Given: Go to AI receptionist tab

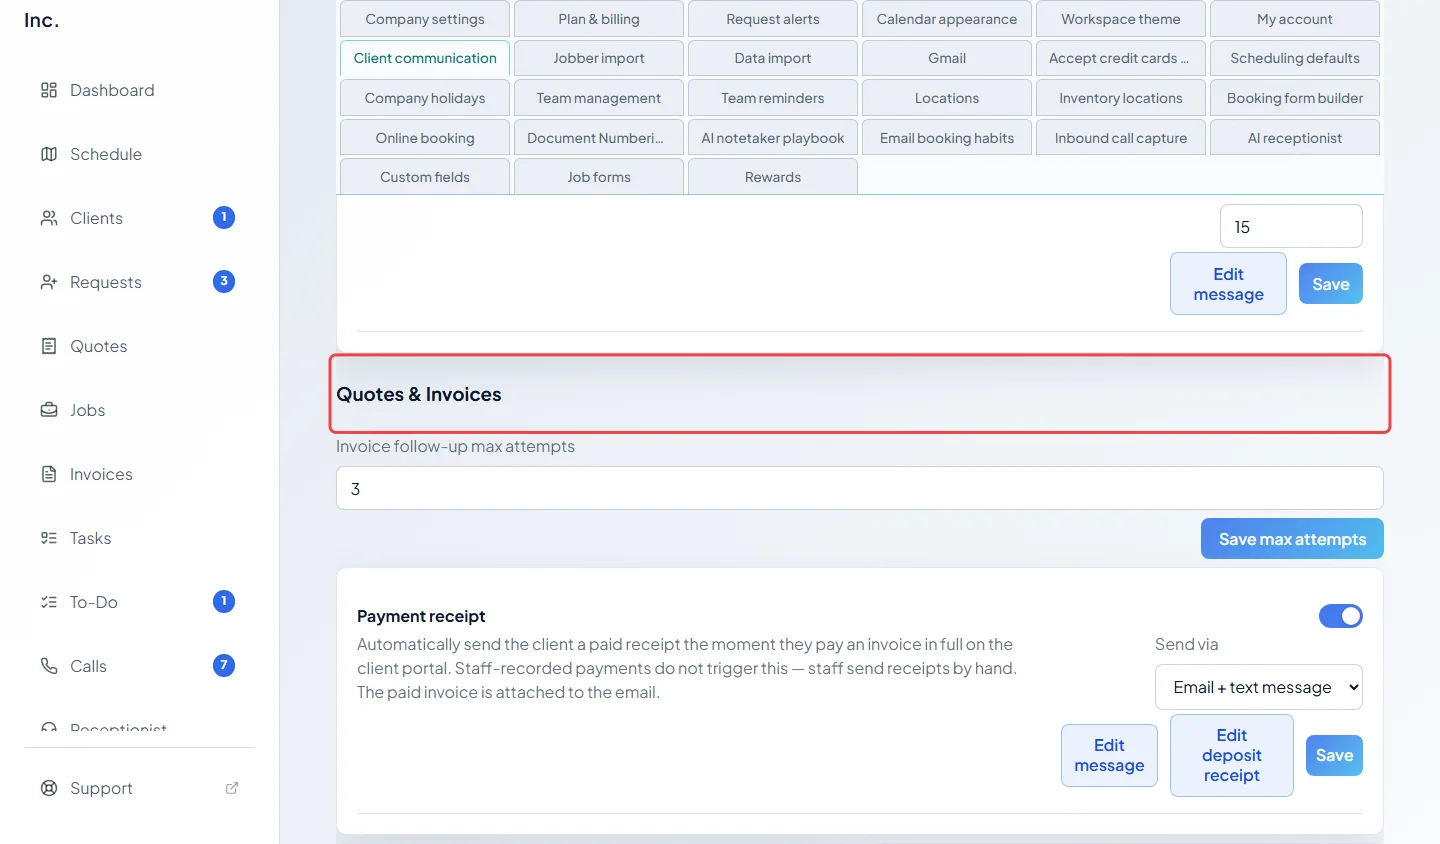Looking at the screenshot, I should pyautogui.click(x=1295, y=138).
